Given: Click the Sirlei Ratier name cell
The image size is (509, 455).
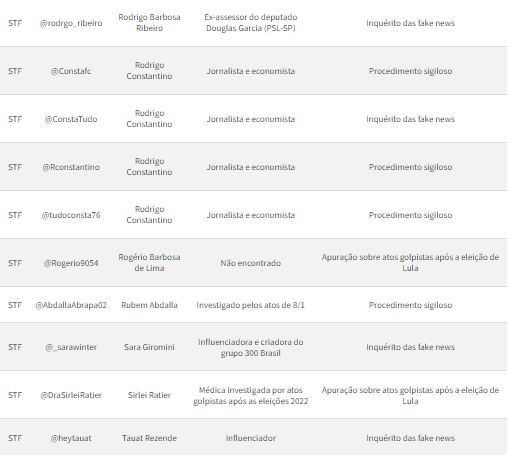Looking at the screenshot, I should coord(149,395).
